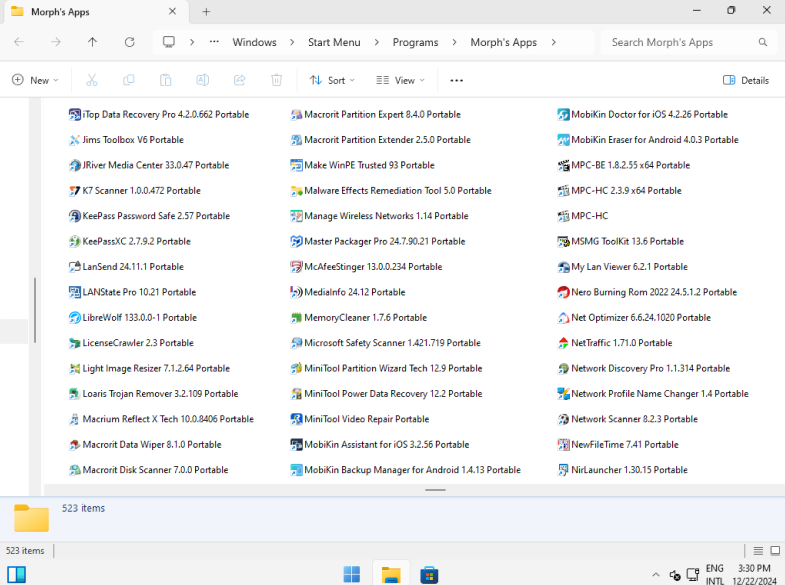The image size is (785, 585).
Task: Open the Sort options dropdown
Action: [332, 80]
